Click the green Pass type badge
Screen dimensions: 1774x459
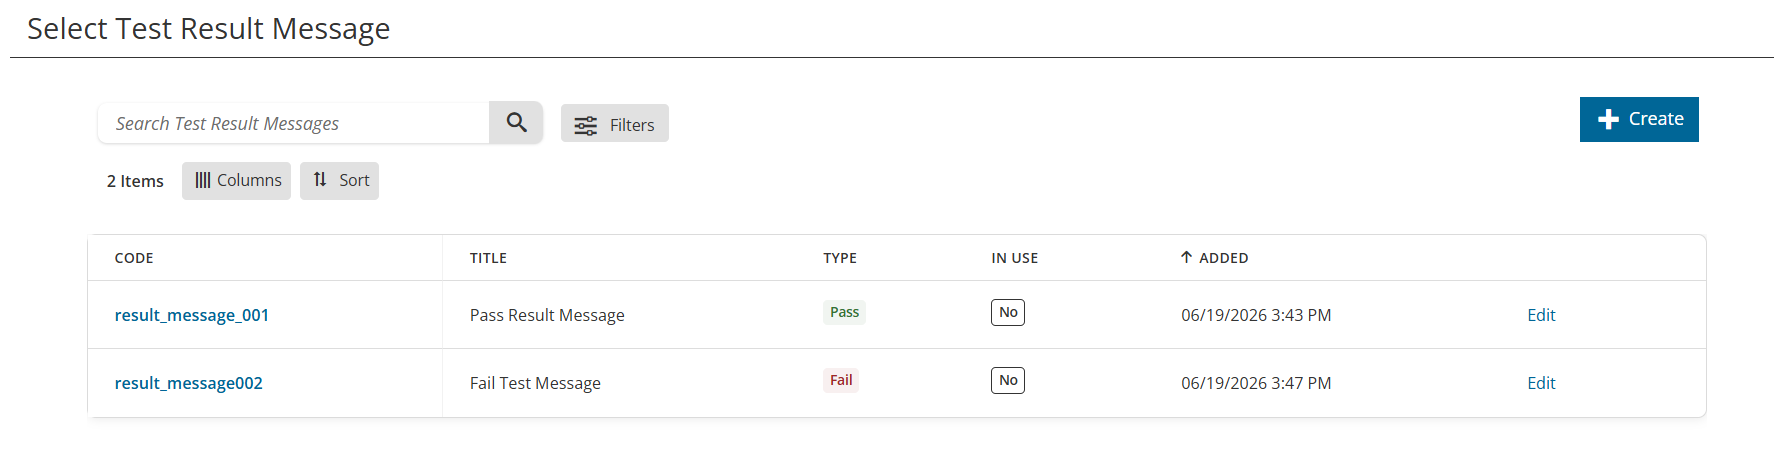(x=844, y=312)
